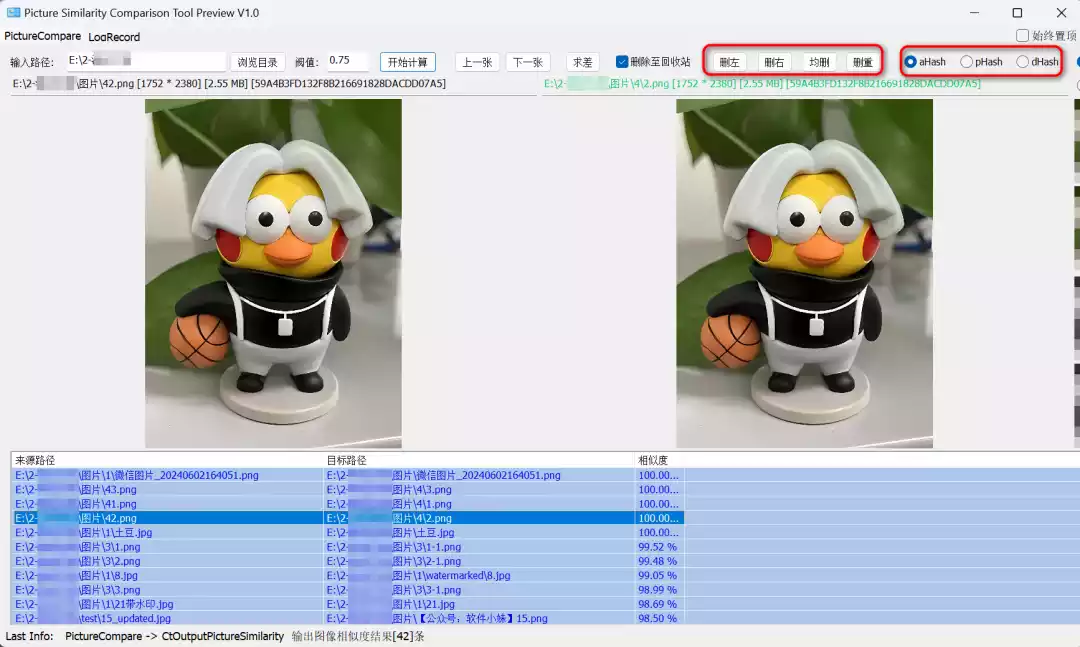This screenshot has height=647, width=1080.
Task: Click the 阈值 threshold field showing 0.75
Action: coord(346,61)
